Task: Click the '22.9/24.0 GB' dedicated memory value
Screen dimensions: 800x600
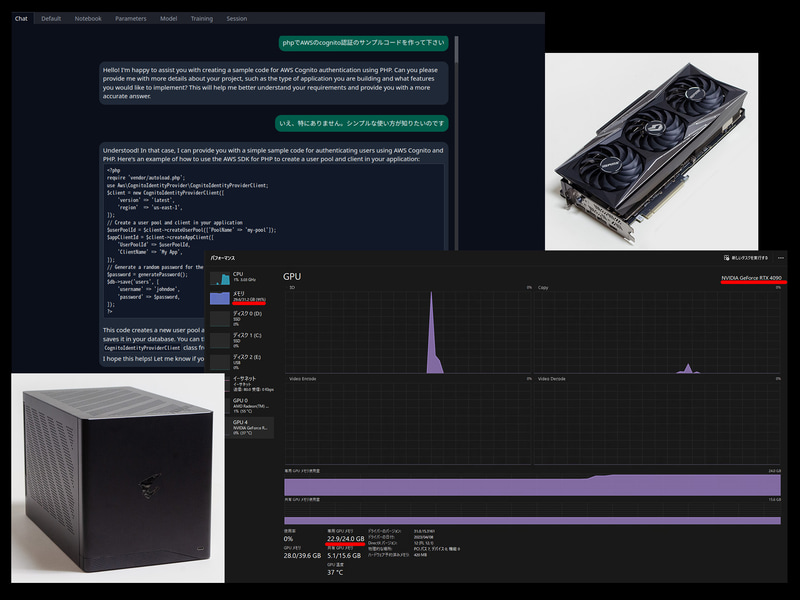Action: (x=345, y=539)
